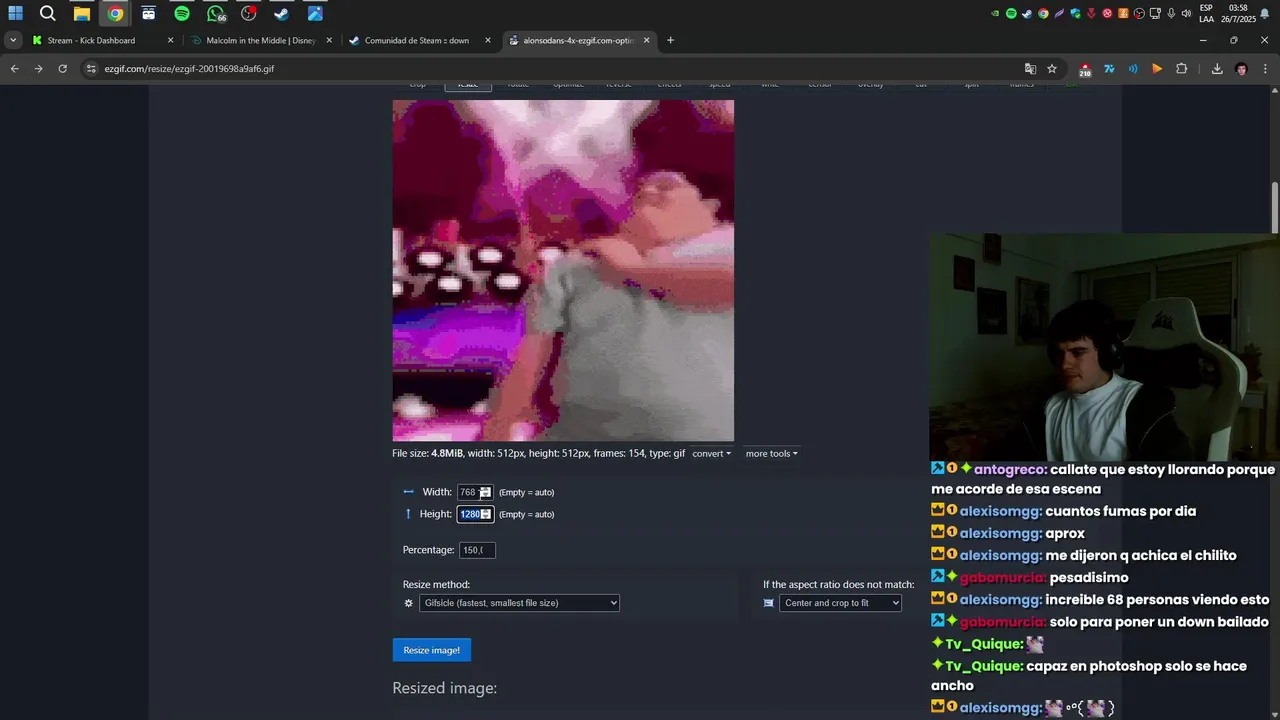The image size is (1280, 720).
Task: Open Spotify from the taskbar
Action: (x=181, y=13)
